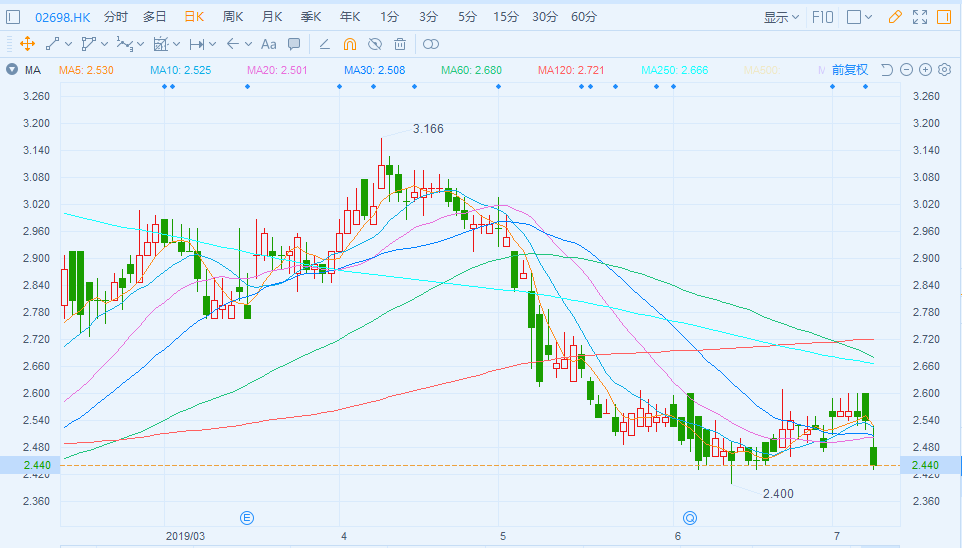Hide all drawings with eye-slash icon
Screen dimensions: 962x548
point(375,44)
